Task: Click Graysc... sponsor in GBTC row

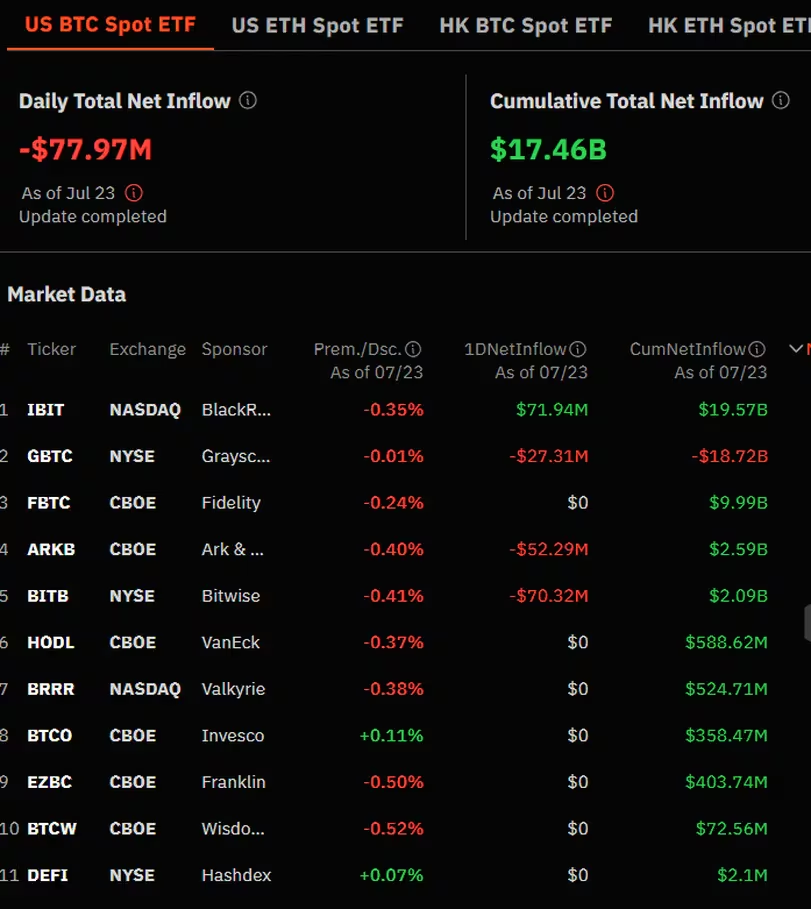Action: pyautogui.click(x=236, y=456)
